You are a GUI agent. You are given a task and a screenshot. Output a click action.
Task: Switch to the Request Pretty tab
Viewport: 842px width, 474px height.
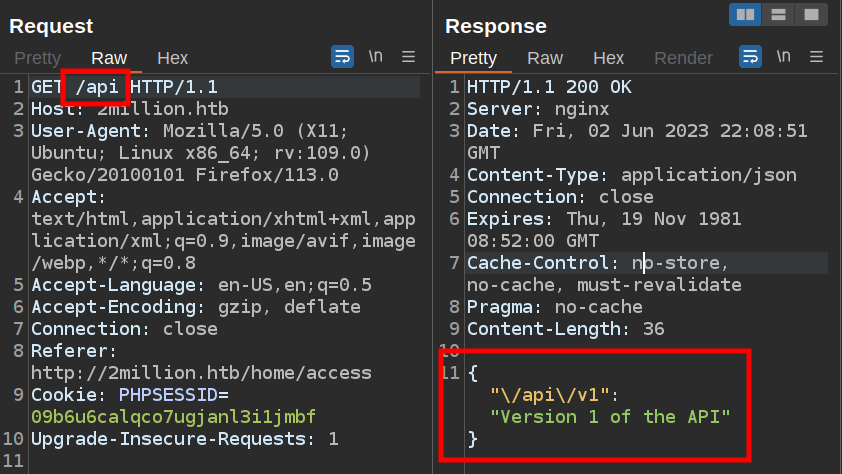37,58
